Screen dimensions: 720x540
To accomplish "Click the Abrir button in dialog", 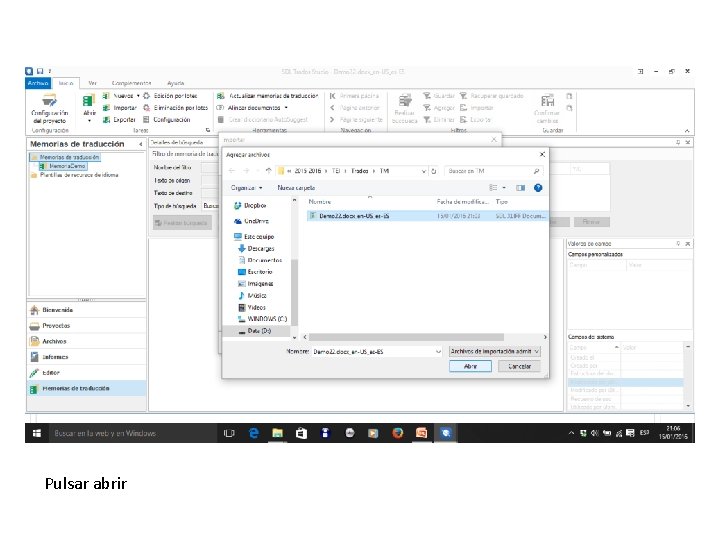I will click(x=470, y=366).
